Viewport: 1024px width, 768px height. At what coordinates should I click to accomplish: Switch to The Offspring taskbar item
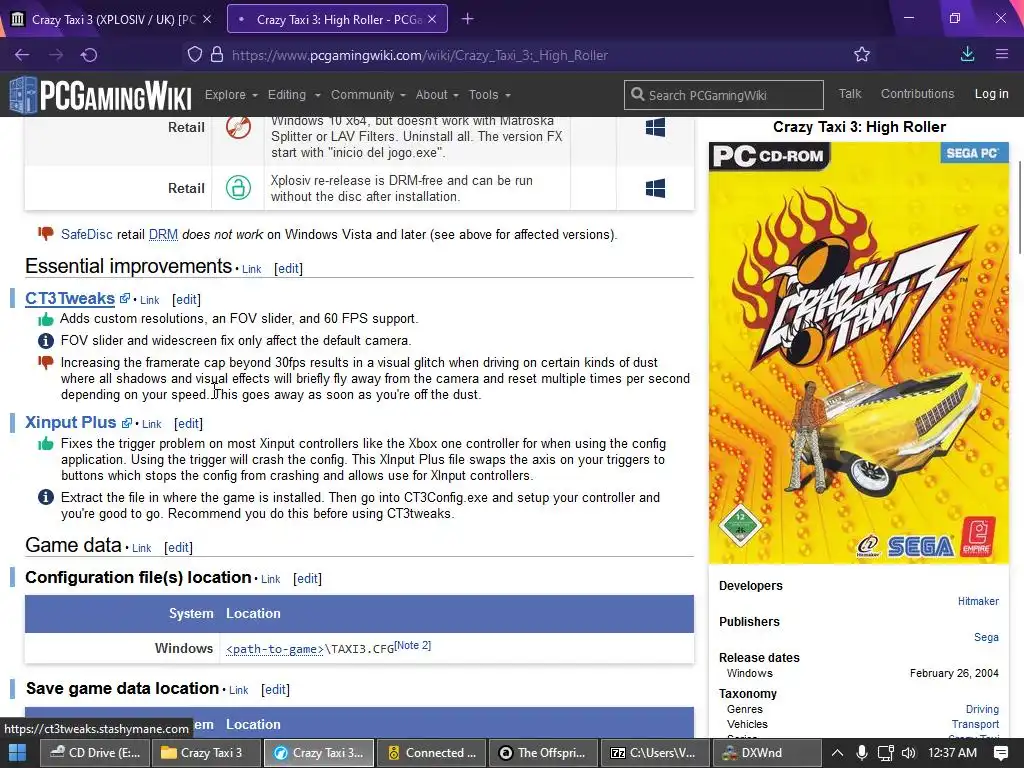543,752
